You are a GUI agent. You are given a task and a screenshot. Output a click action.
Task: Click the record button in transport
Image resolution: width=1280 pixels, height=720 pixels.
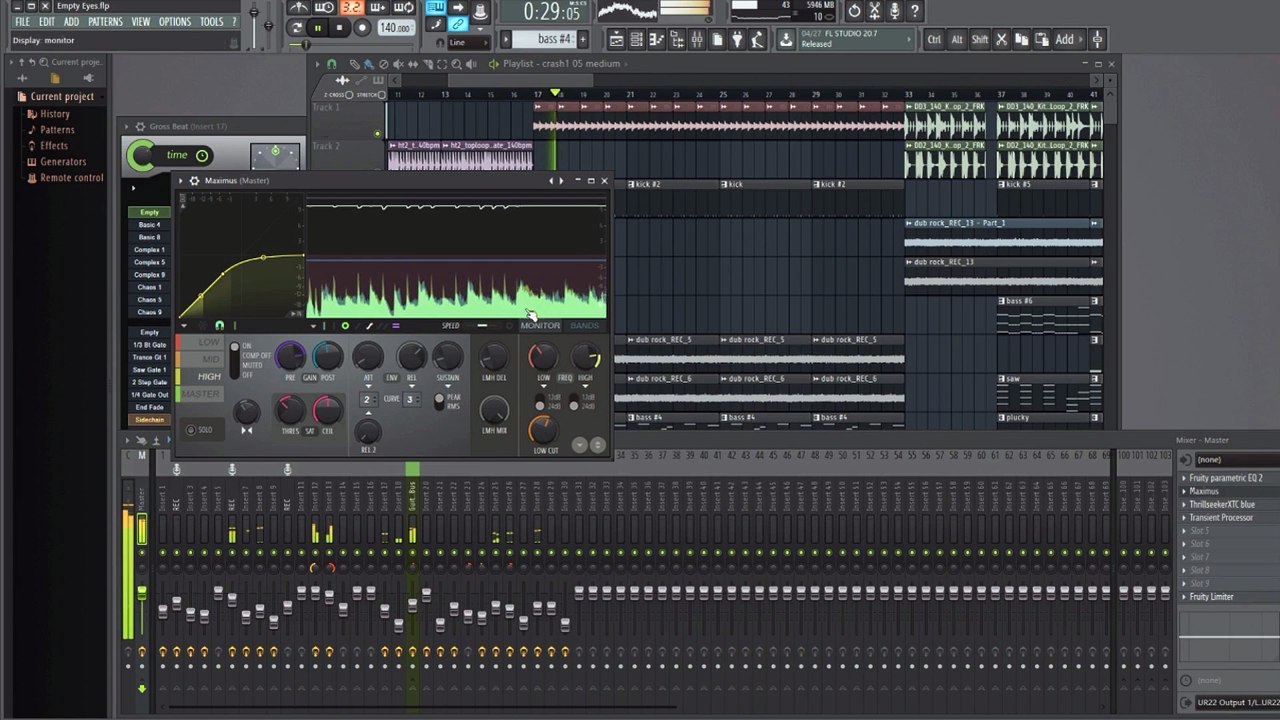[x=362, y=28]
